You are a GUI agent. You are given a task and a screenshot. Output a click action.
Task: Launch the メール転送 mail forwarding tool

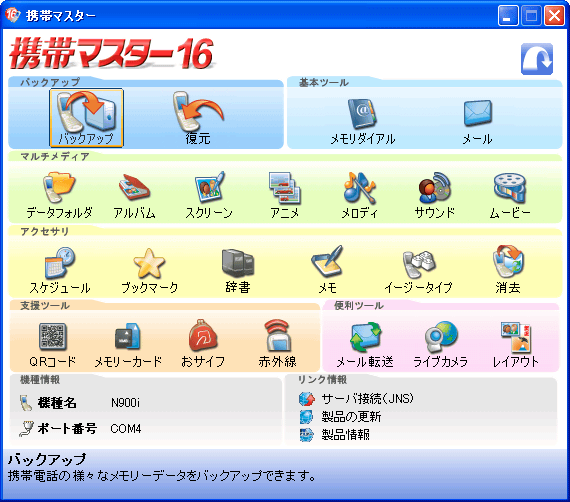pos(365,345)
